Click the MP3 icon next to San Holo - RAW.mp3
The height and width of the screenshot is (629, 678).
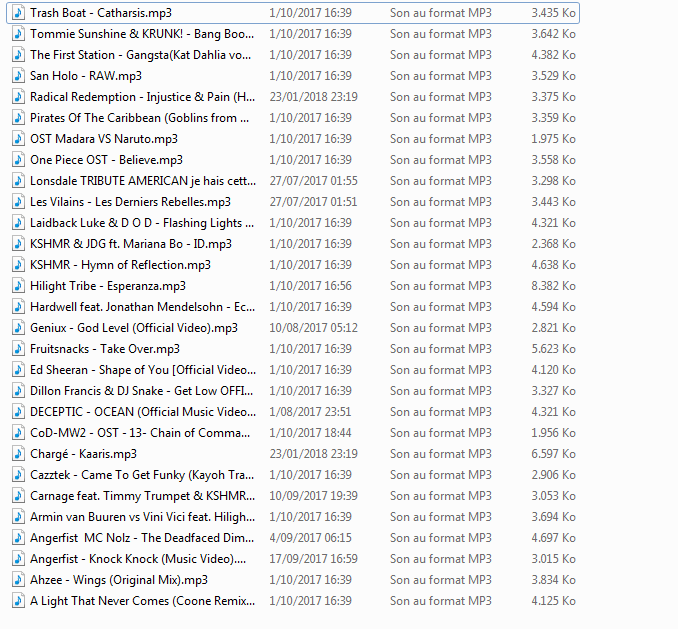18,76
